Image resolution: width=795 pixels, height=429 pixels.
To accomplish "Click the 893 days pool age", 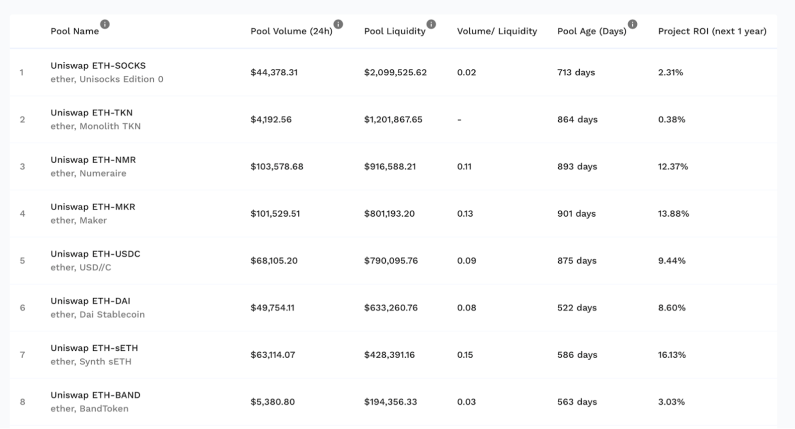I will tap(577, 167).
